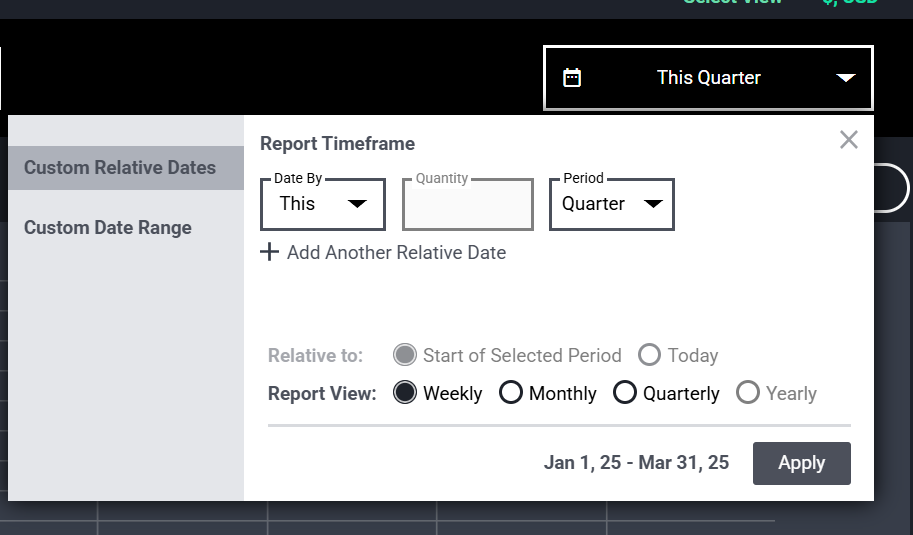Click the Period dropdown arrow icon
Viewport: 913px width, 535px height.
(x=653, y=204)
